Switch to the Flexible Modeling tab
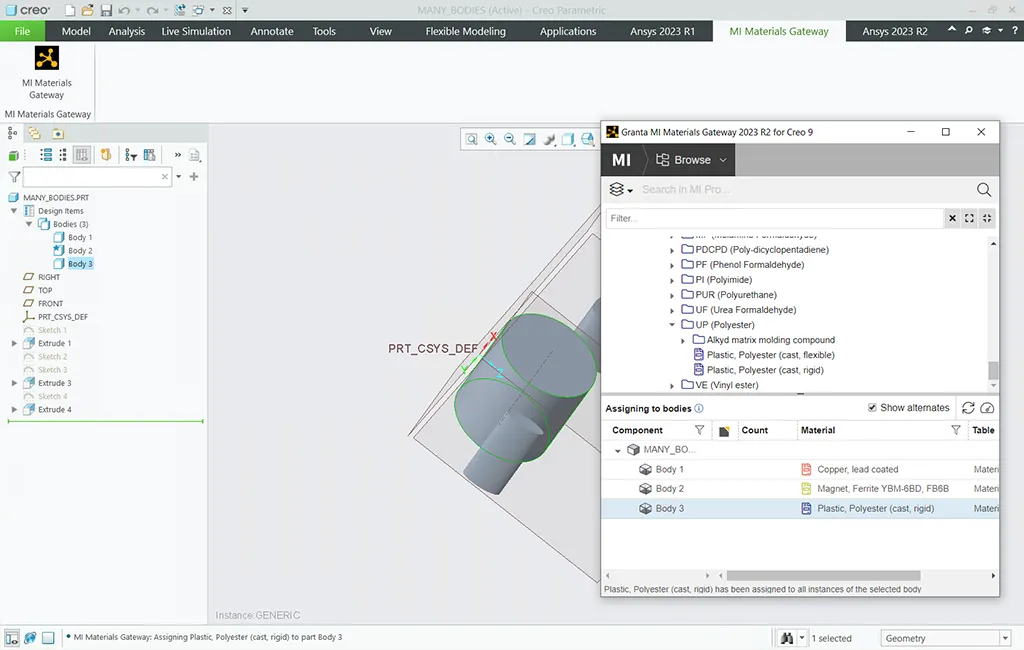The width and height of the screenshot is (1024, 650). point(465,31)
